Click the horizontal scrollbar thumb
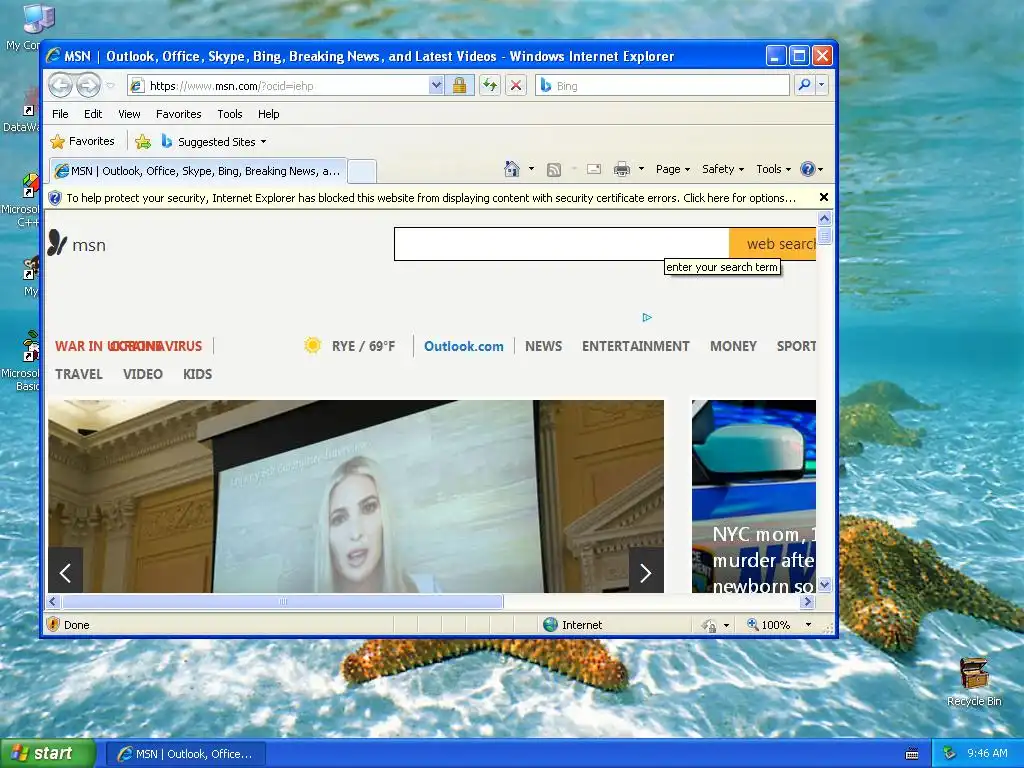The width and height of the screenshot is (1024, 768). click(282, 601)
